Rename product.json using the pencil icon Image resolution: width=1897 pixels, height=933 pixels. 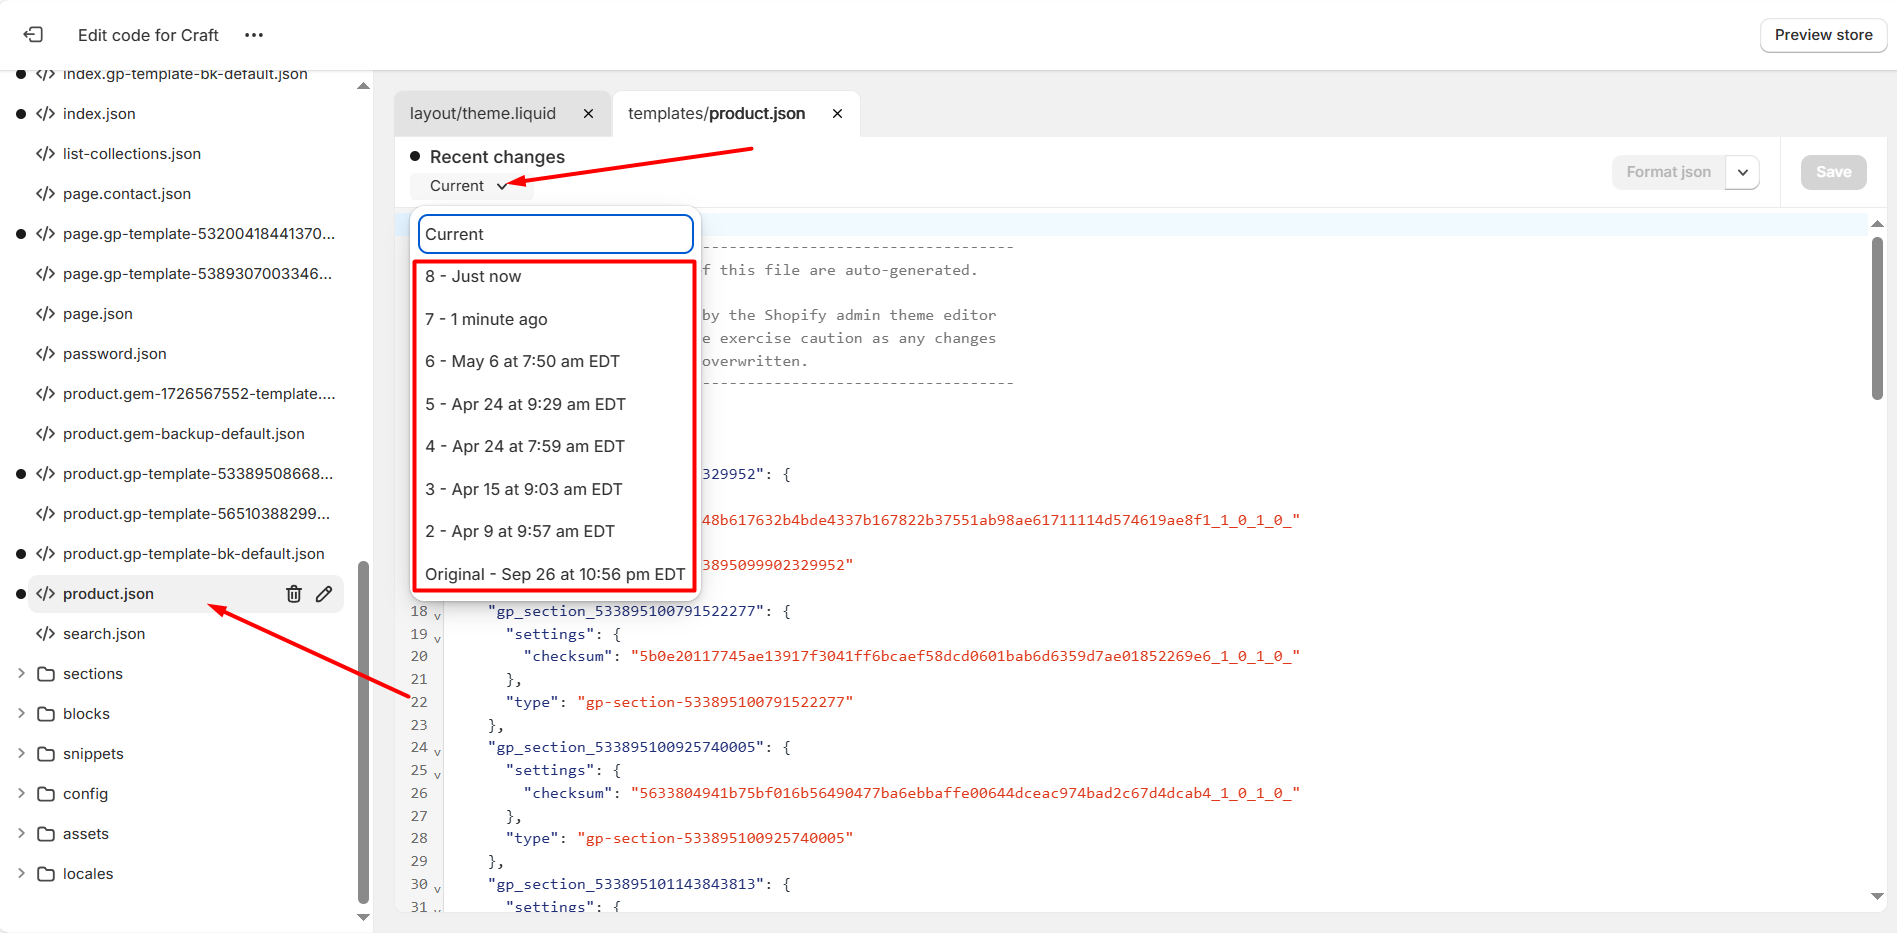click(x=324, y=594)
